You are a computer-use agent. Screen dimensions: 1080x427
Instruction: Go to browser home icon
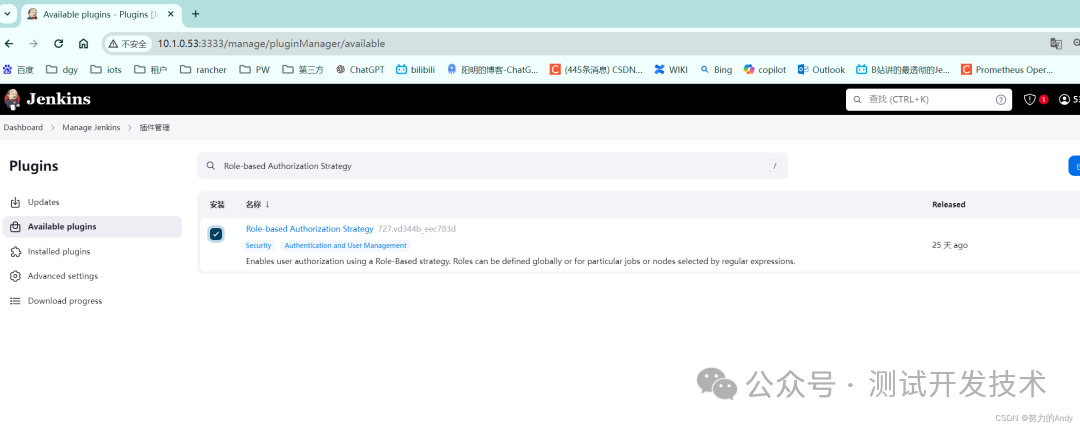[x=83, y=43]
